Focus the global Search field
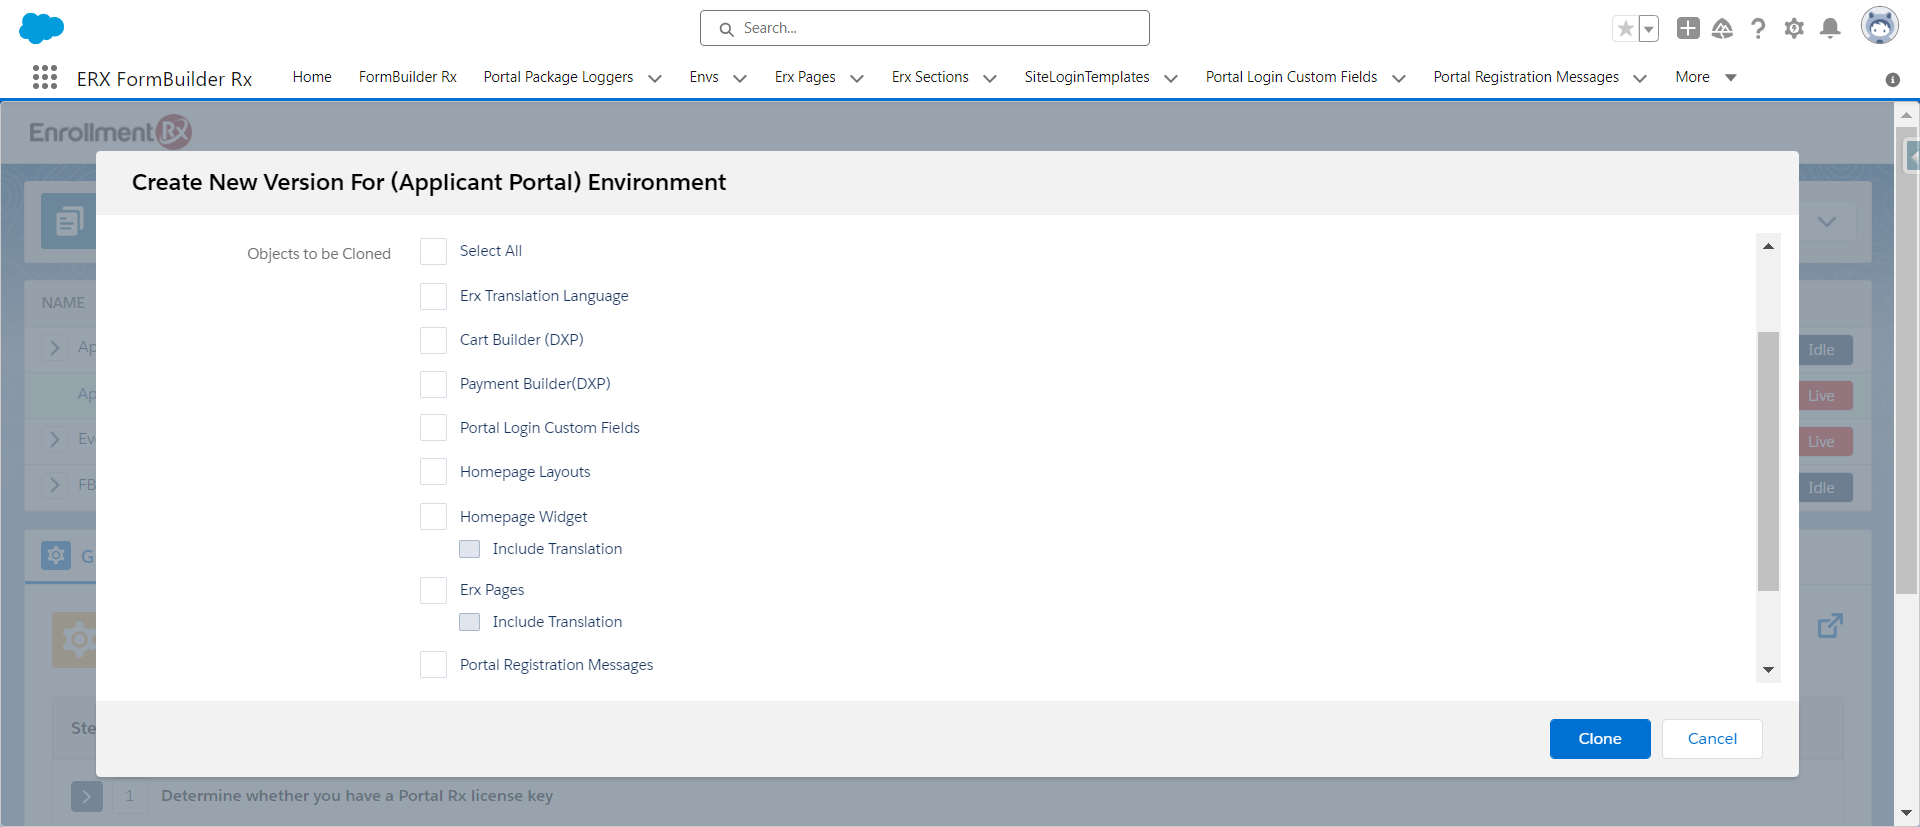Screen dimensions: 1920x827 click(925, 28)
